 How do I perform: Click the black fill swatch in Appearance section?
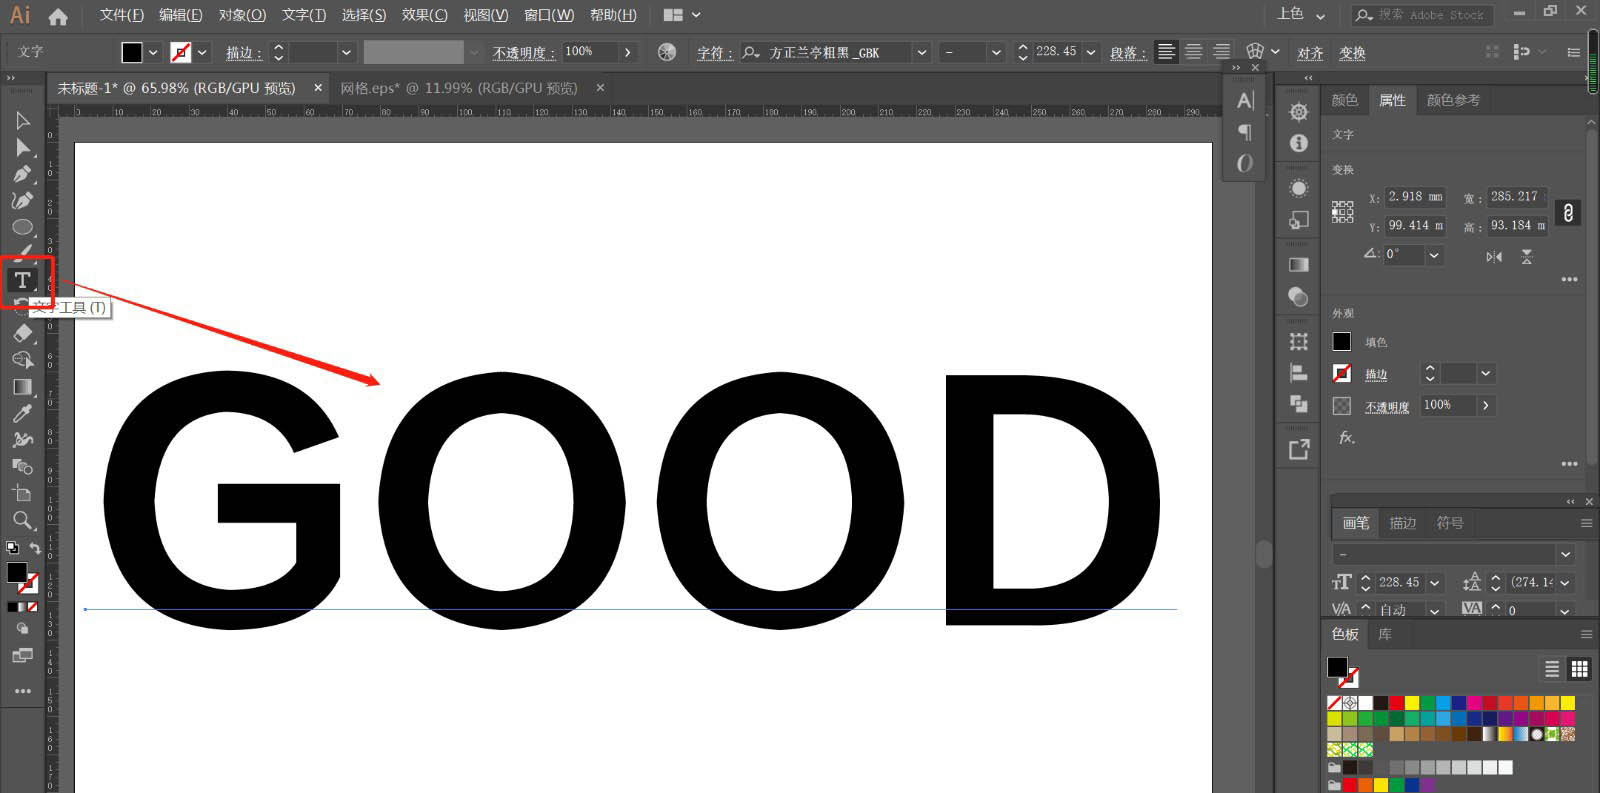tap(1342, 342)
